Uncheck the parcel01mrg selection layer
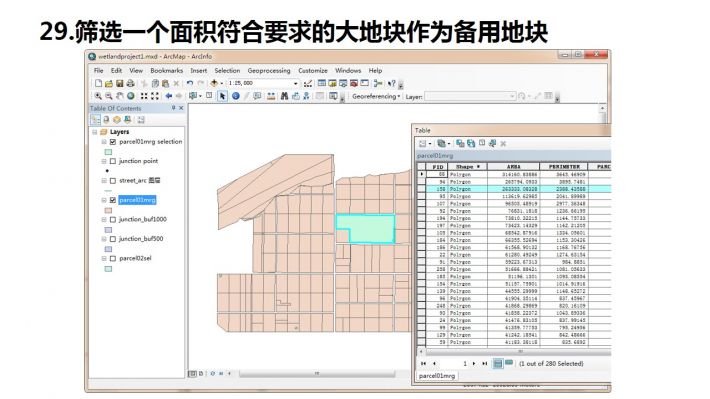710x399 pixels. click(113, 142)
